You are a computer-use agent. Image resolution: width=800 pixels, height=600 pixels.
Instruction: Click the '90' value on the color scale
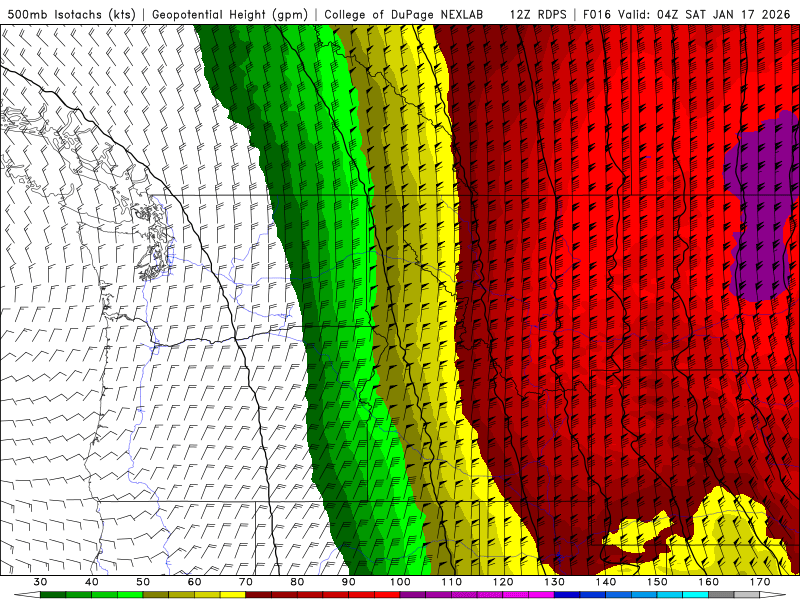tap(349, 582)
